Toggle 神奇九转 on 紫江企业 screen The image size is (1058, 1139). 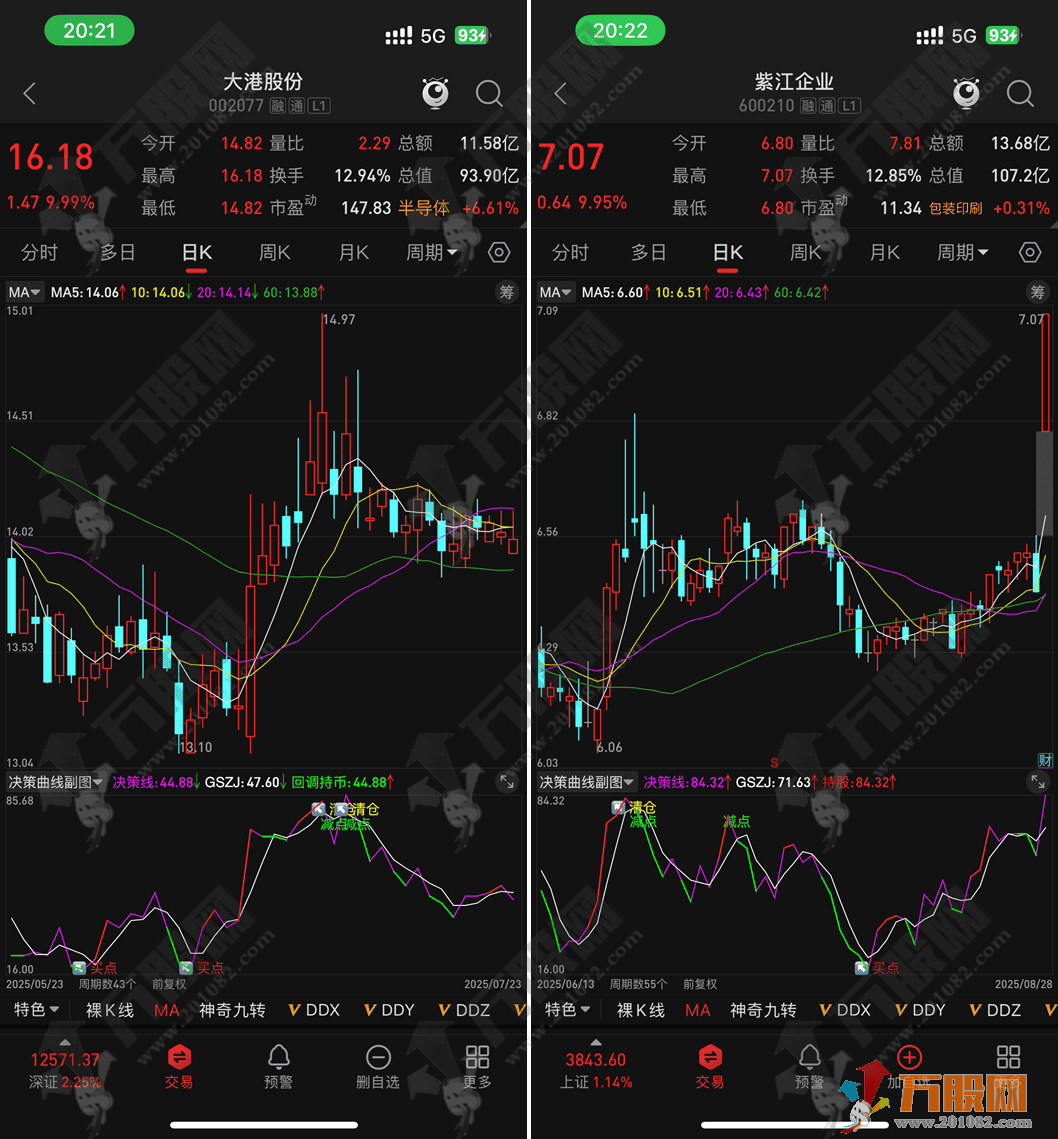click(x=764, y=1010)
